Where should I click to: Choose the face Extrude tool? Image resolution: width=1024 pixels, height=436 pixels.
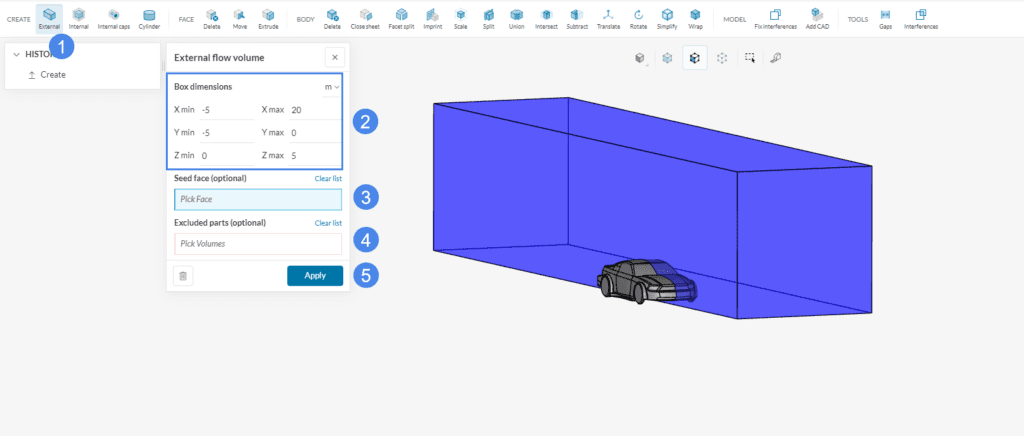point(267,17)
